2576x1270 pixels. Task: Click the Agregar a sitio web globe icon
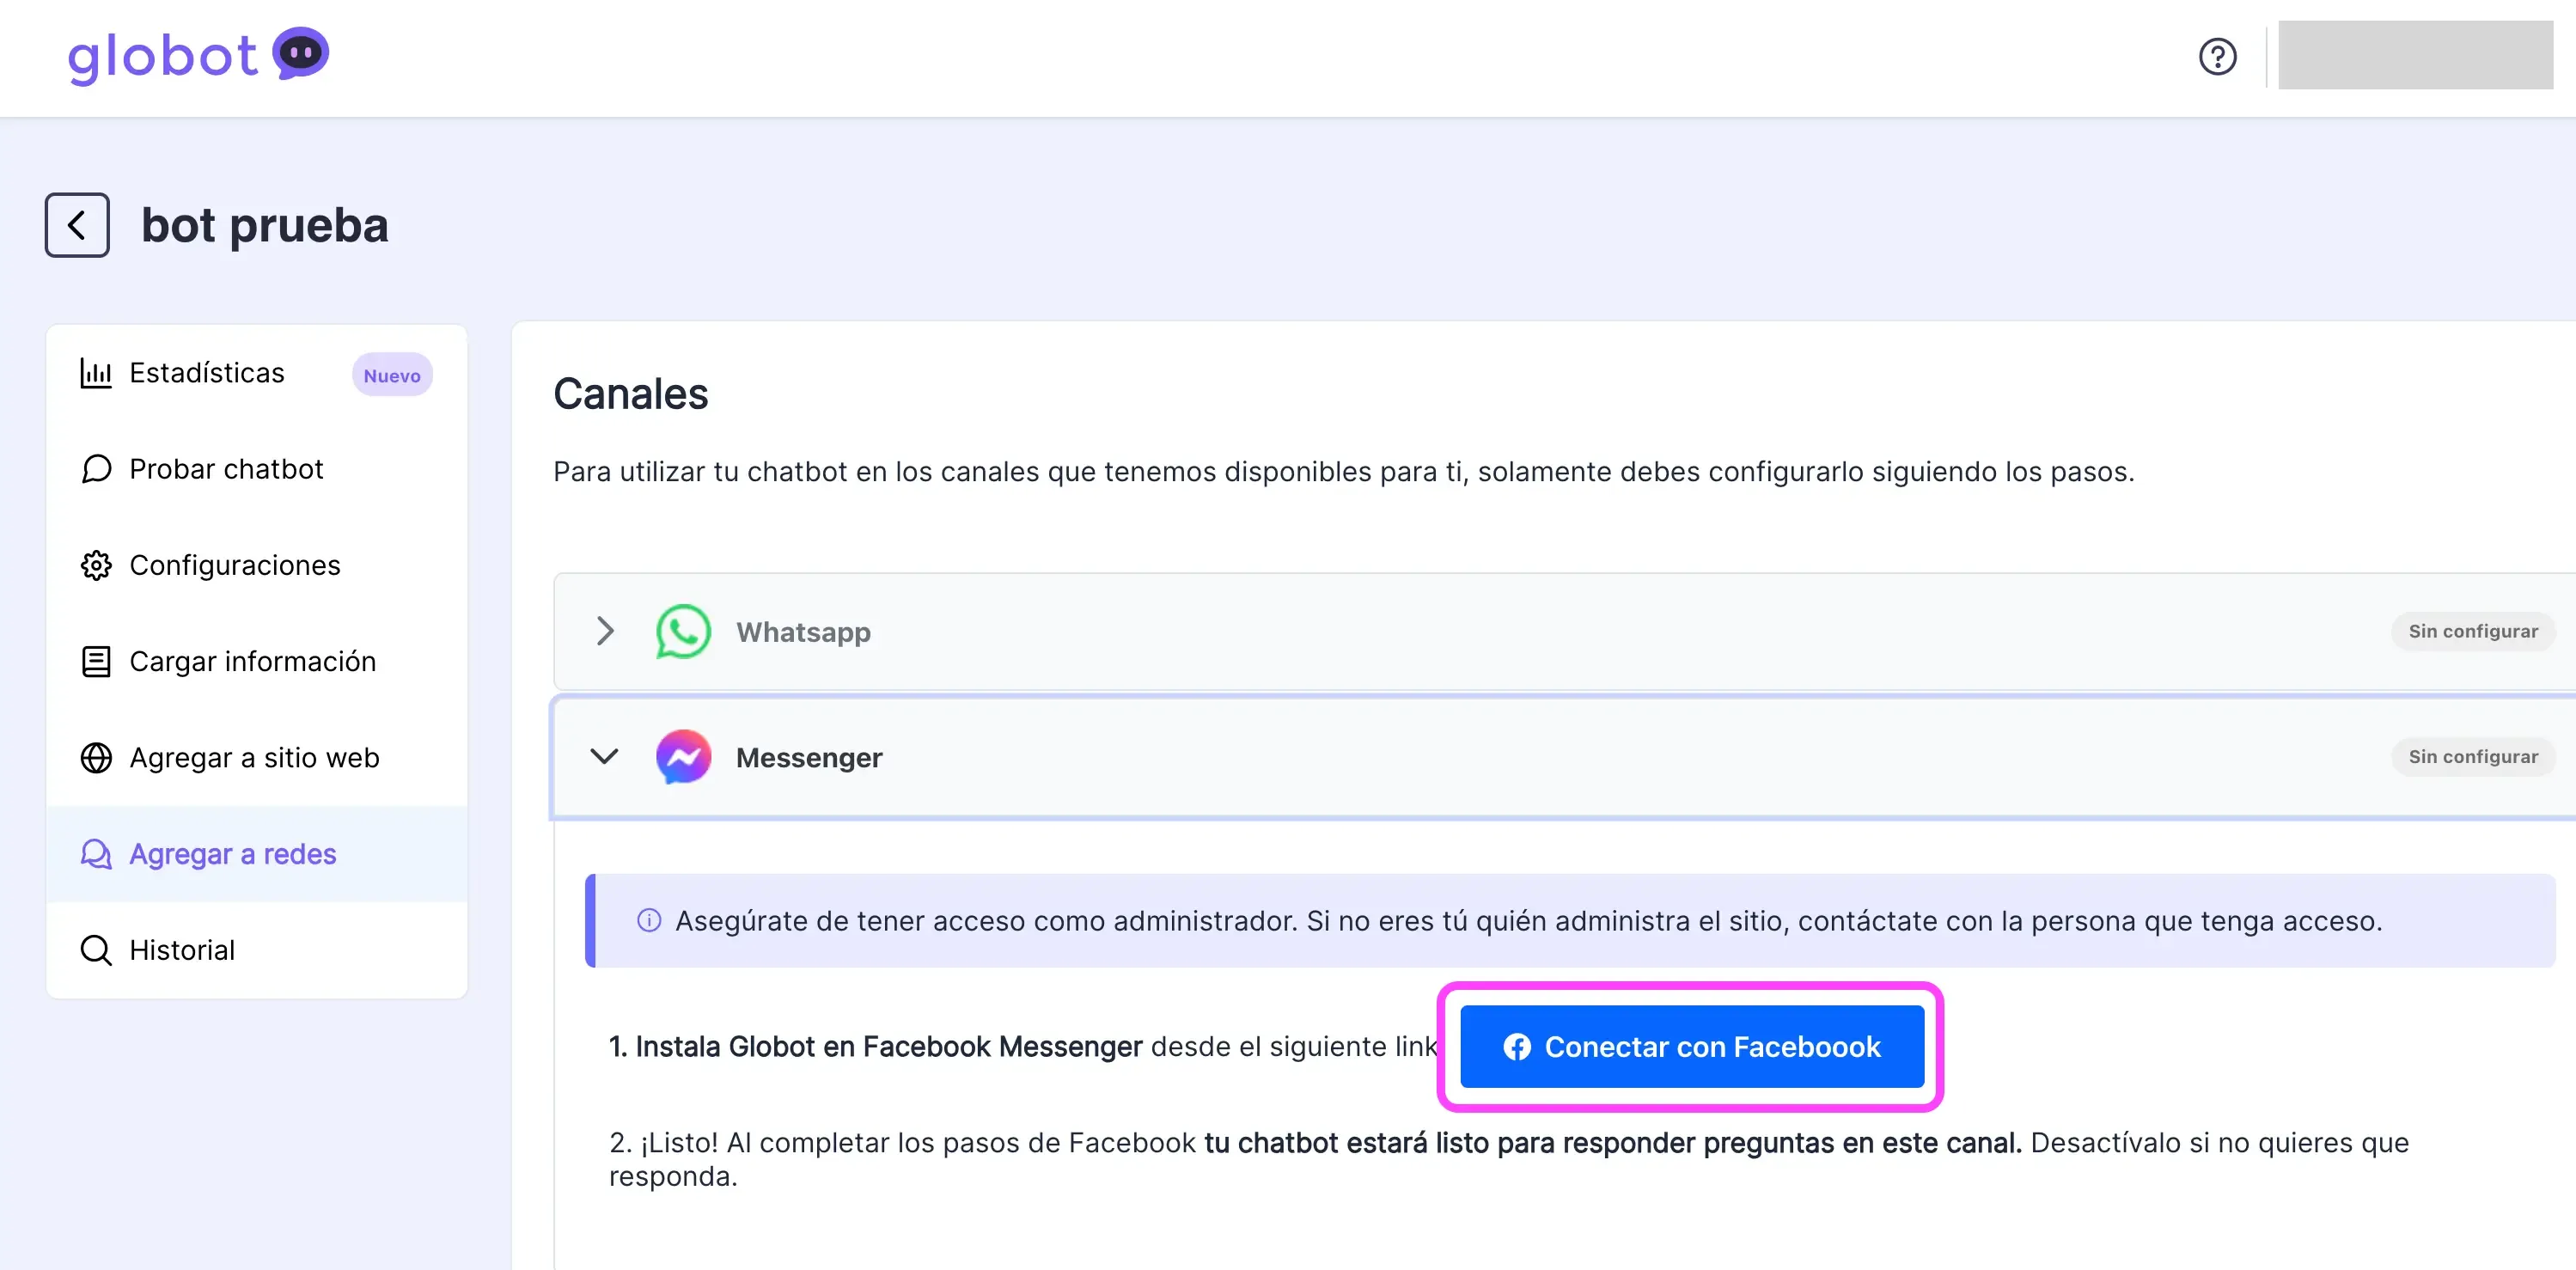click(95, 757)
